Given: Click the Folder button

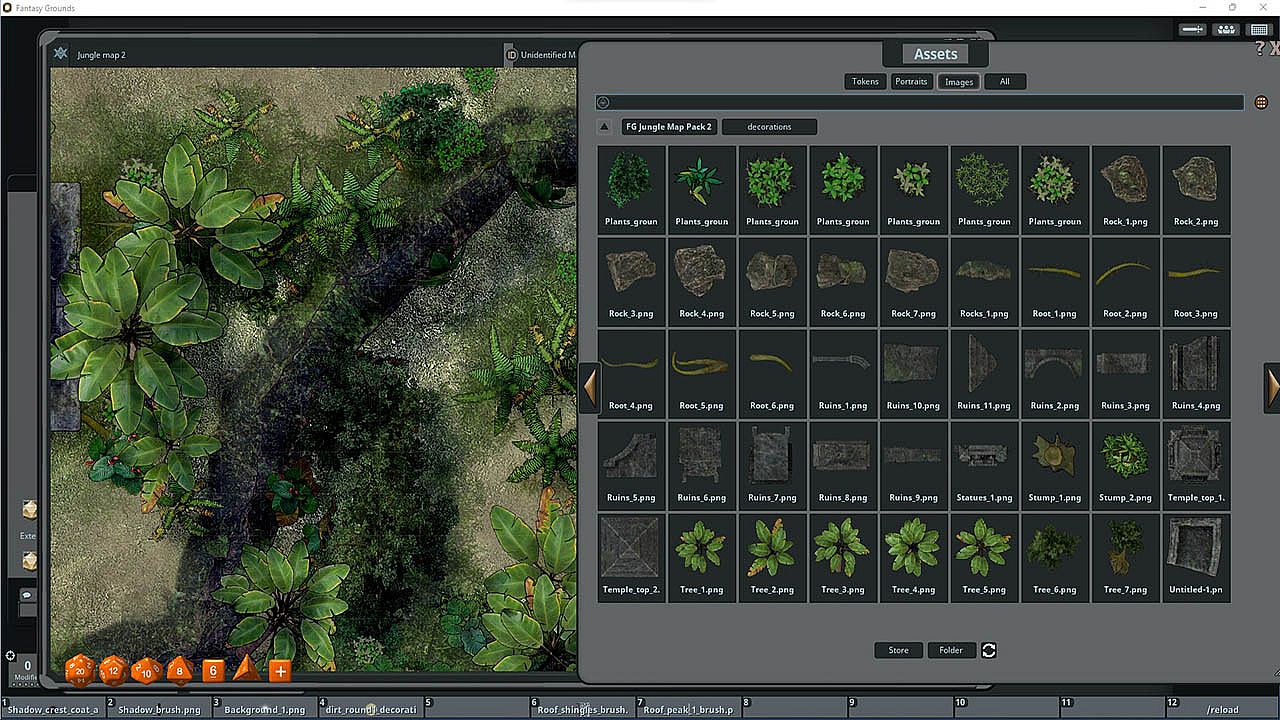Looking at the screenshot, I should click(951, 650).
